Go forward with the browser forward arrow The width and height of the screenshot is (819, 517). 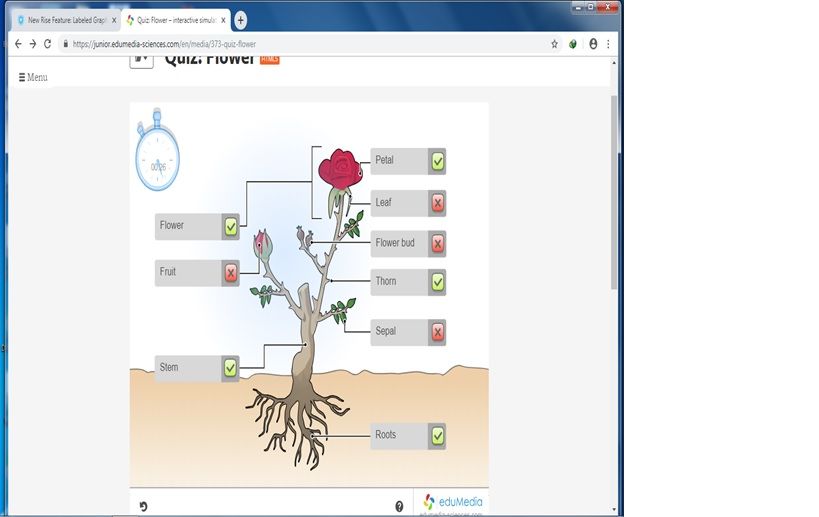coord(33,44)
